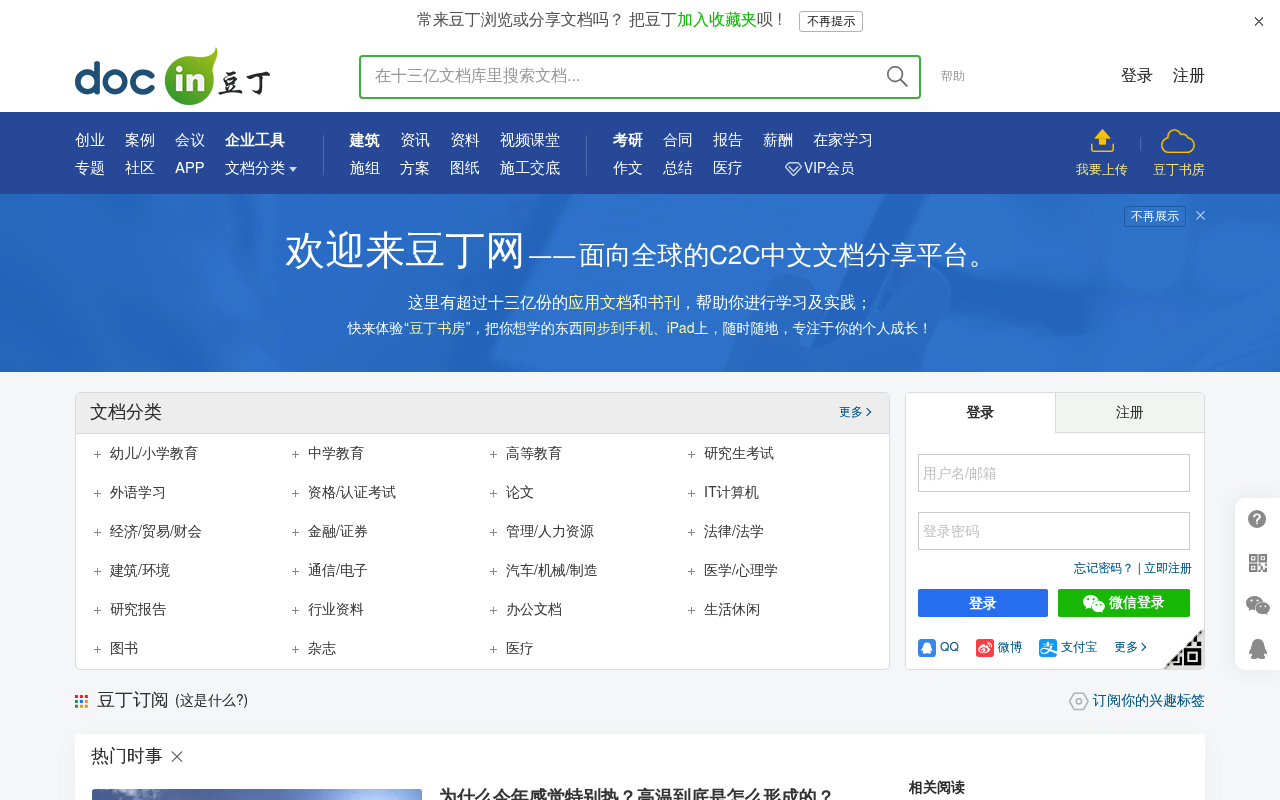Viewport: 1280px width, 800px height.
Task: Close the top bookmark reminder bar
Action: pos(1259,21)
